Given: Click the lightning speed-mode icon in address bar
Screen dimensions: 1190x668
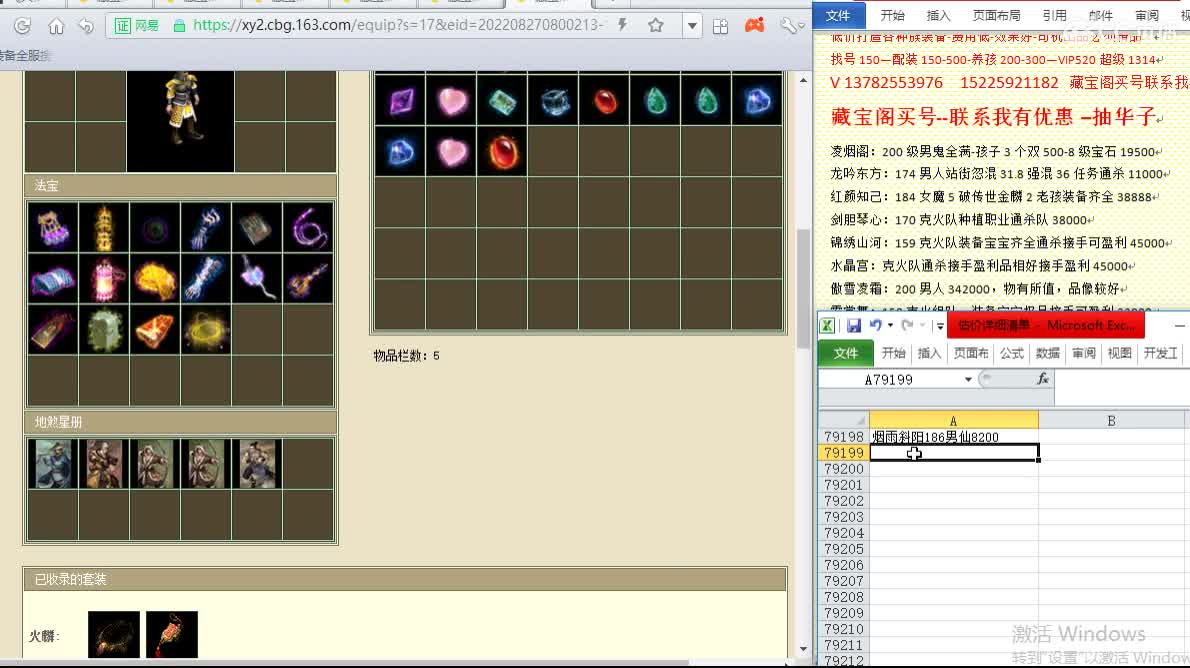Looking at the screenshot, I should pyautogui.click(x=622, y=25).
